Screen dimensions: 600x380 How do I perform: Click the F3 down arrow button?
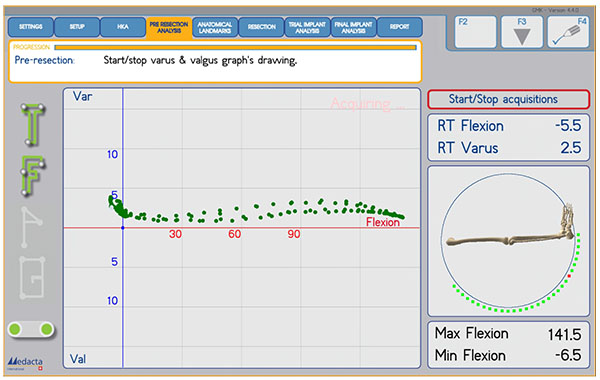[x=522, y=32]
